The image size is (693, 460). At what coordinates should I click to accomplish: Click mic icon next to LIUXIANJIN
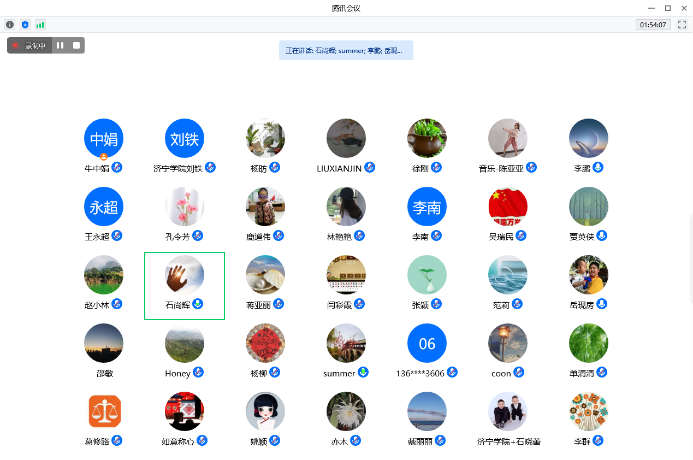pyautogui.click(x=369, y=167)
